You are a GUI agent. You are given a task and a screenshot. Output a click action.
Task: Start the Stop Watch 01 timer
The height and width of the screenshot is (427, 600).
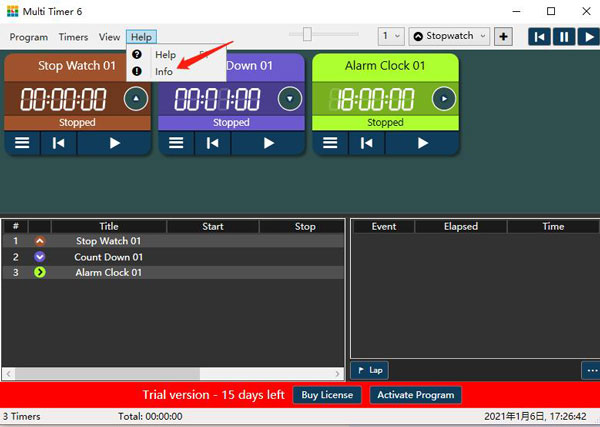click(x=114, y=143)
